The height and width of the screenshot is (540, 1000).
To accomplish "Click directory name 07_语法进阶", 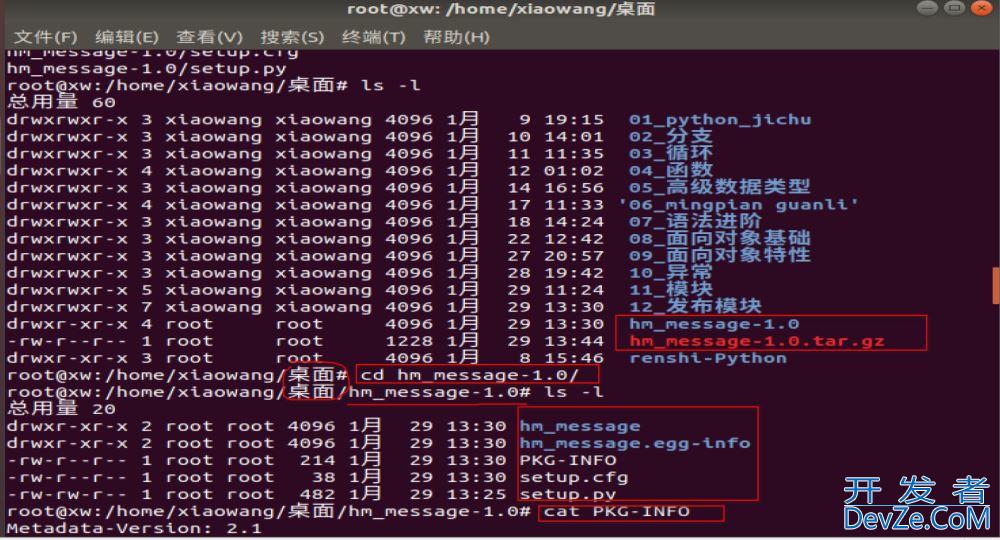I will pyautogui.click(x=695, y=222).
